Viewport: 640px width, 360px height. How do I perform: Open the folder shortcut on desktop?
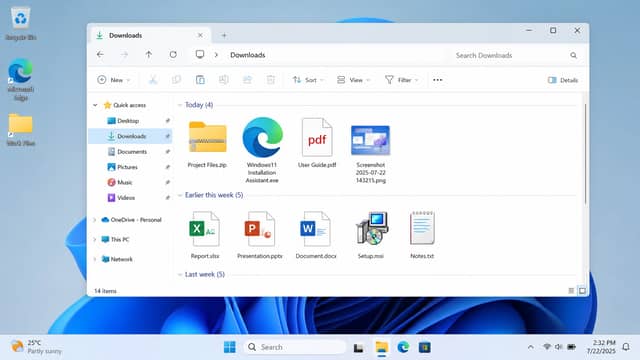click(x=20, y=130)
